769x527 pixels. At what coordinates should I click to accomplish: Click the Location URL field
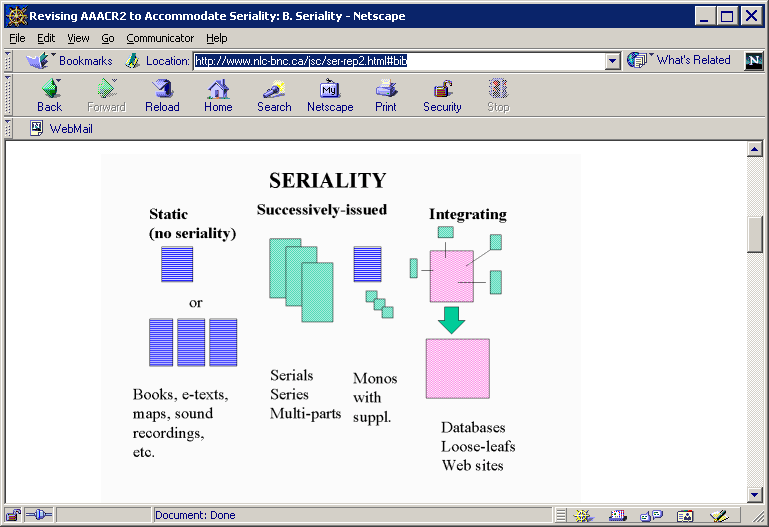pyautogui.click(x=400, y=61)
